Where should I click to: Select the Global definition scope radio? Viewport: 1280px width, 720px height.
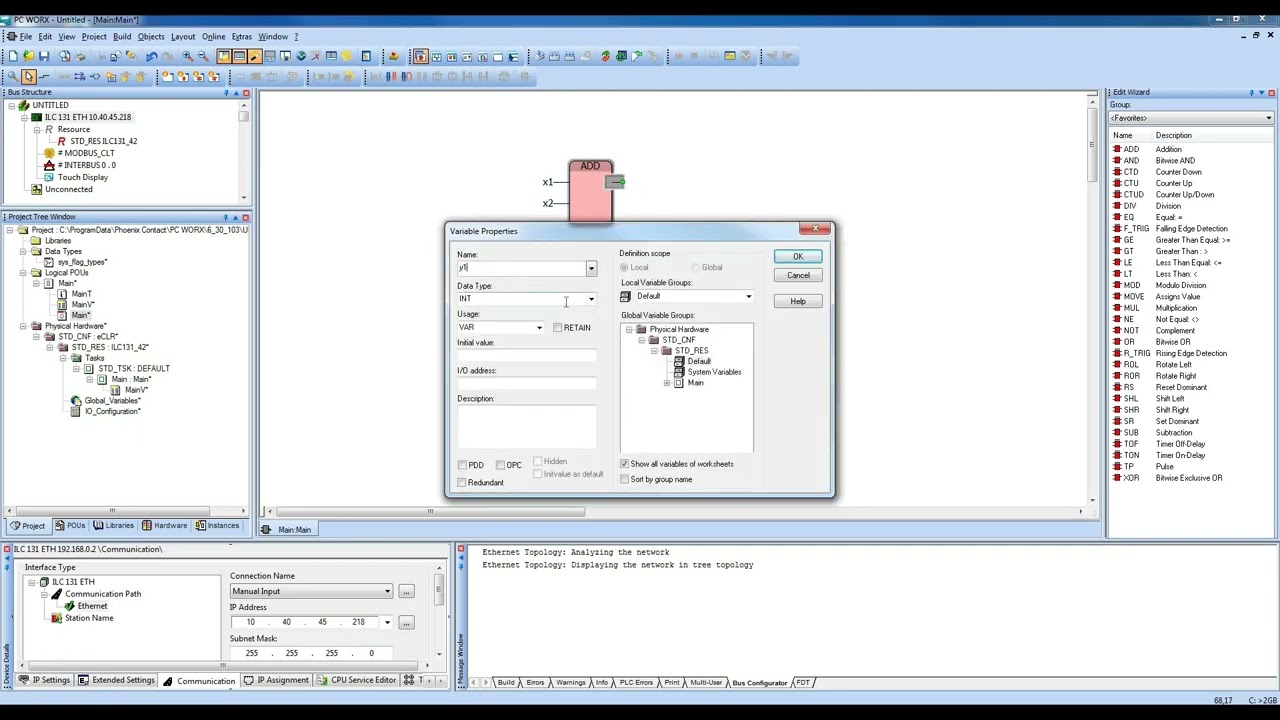point(696,267)
